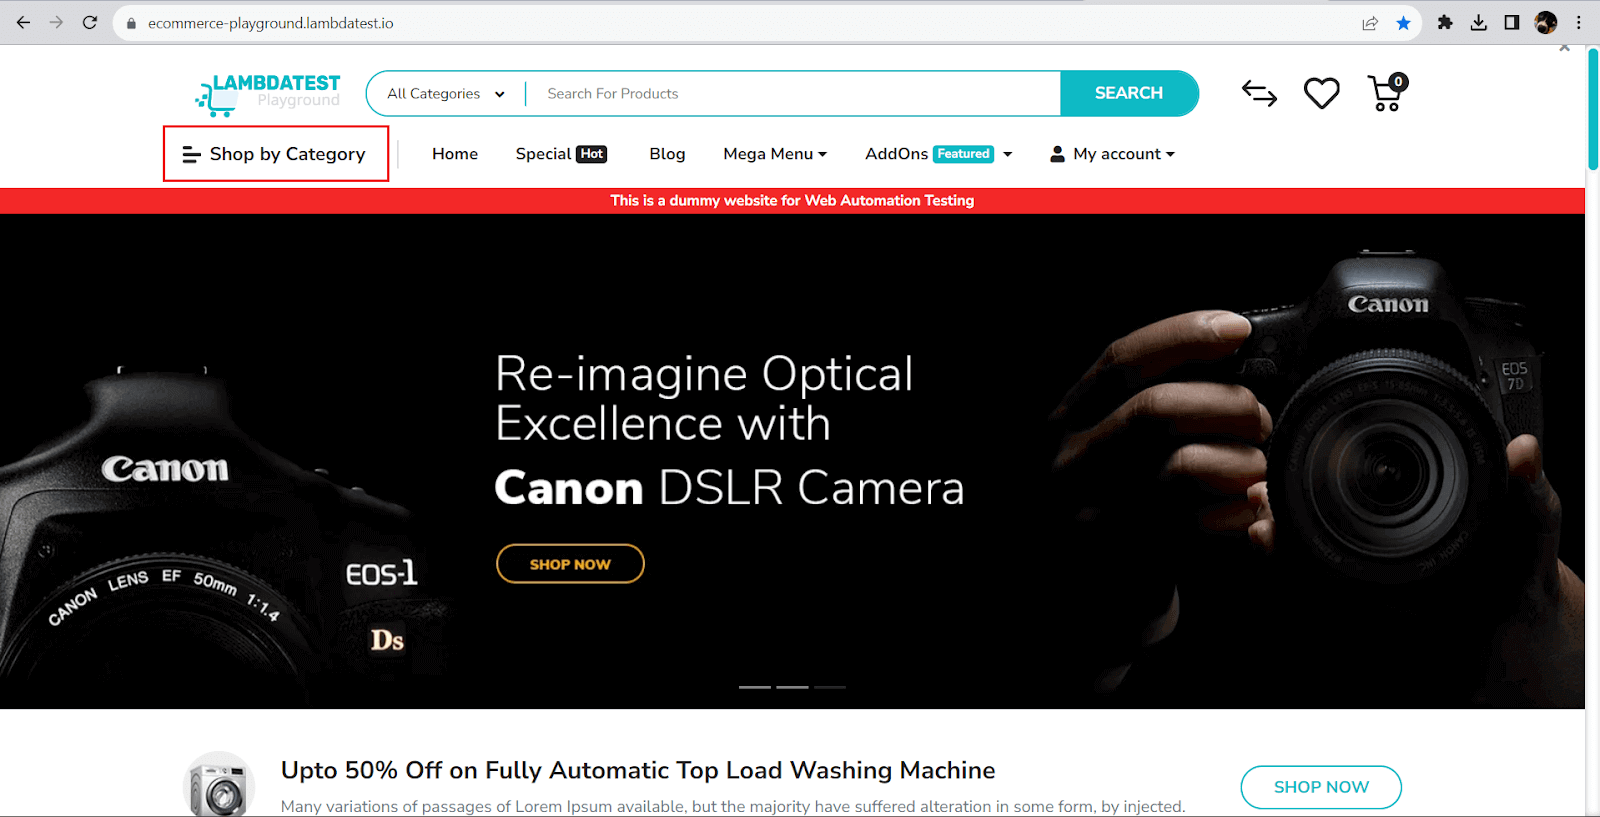This screenshot has width=1600, height=817.
Task: Open the browser extensions puzzle icon
Action: pyautogui.click(x=1445, y=22)
